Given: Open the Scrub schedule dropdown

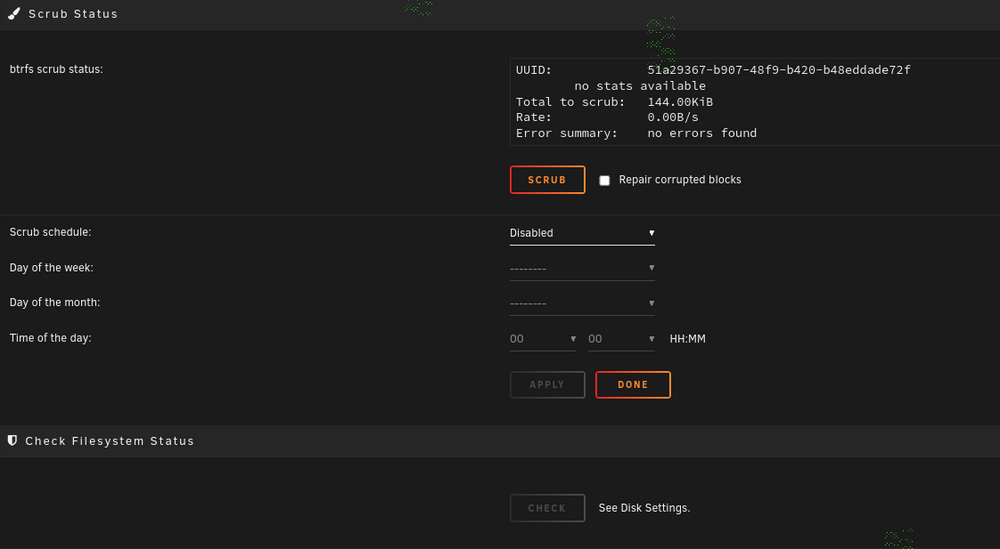Looking at the screenshot, I should 582,233.
